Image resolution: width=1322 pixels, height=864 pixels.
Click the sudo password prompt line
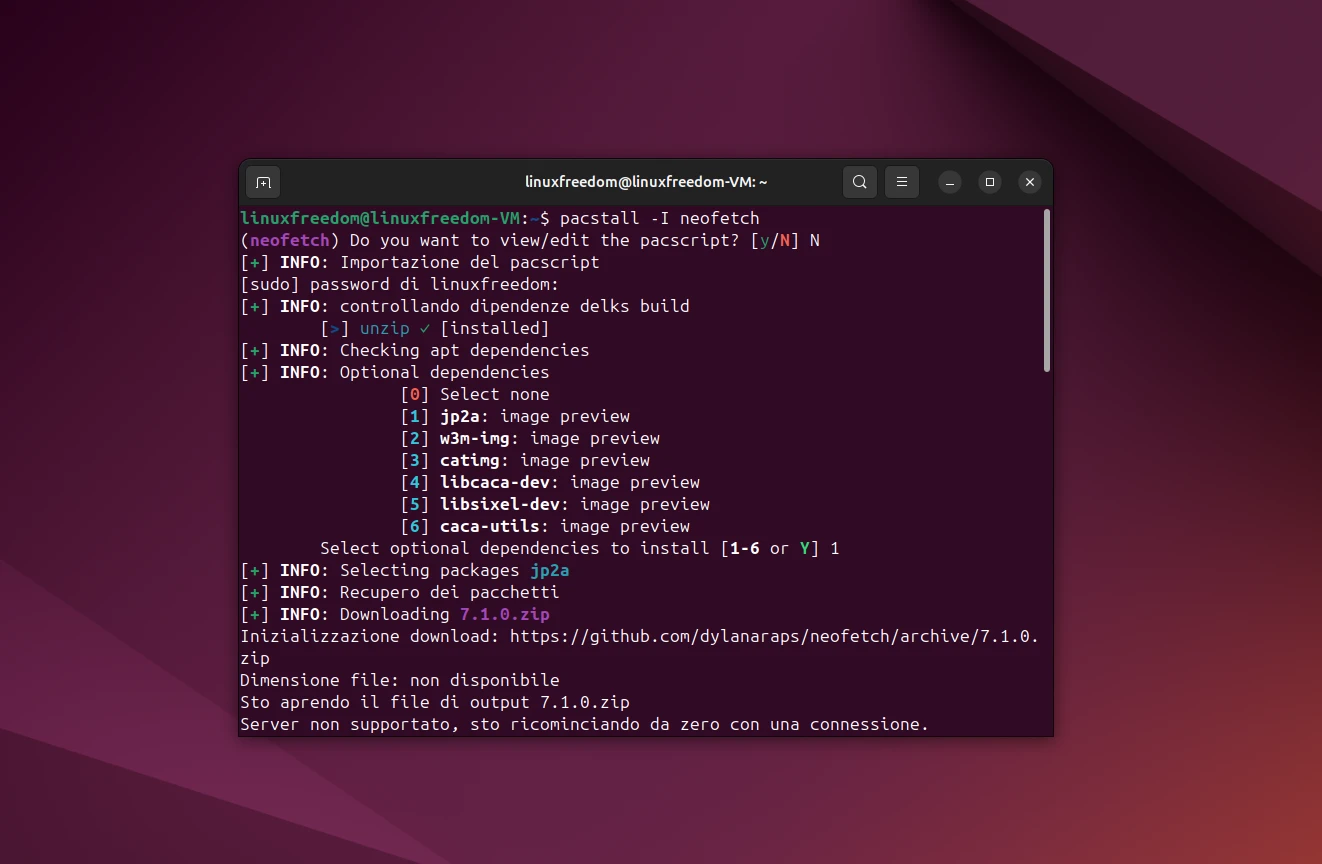click(400, 284)
